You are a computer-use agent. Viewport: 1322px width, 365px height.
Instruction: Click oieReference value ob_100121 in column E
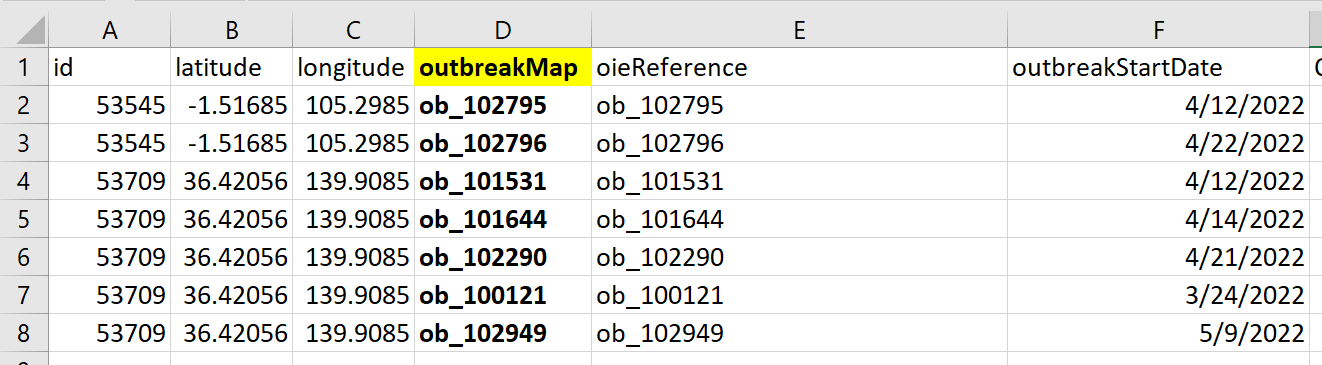tap(799, 295)
